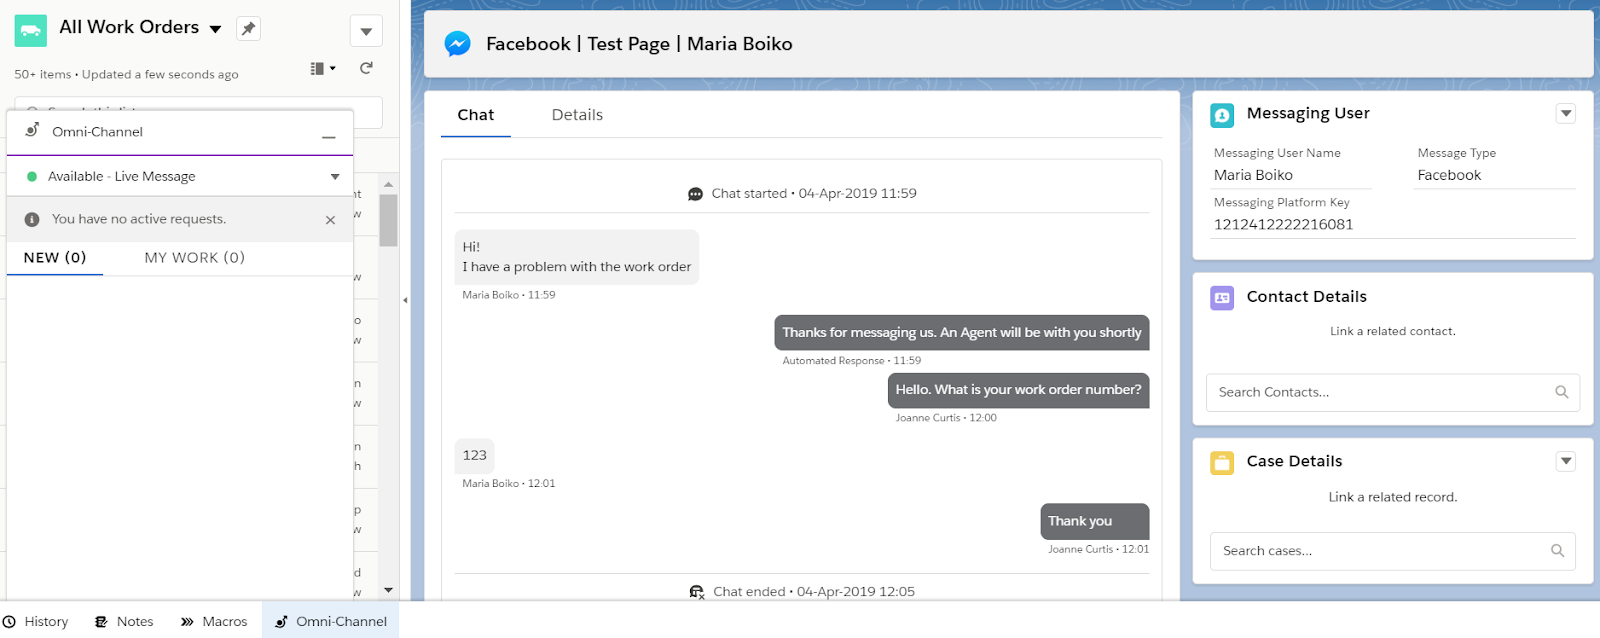Open History in the utility bar
The image size is (1600, 638).
pos(36,621)
